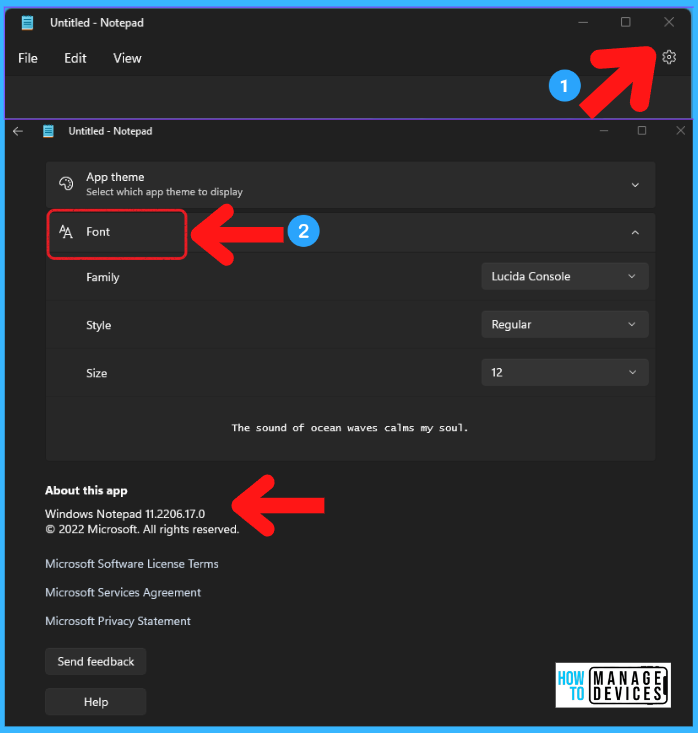The height and width of the screenshot is (733, 698).
Task: Close the settings Notepad window
Action: (680, 131)
